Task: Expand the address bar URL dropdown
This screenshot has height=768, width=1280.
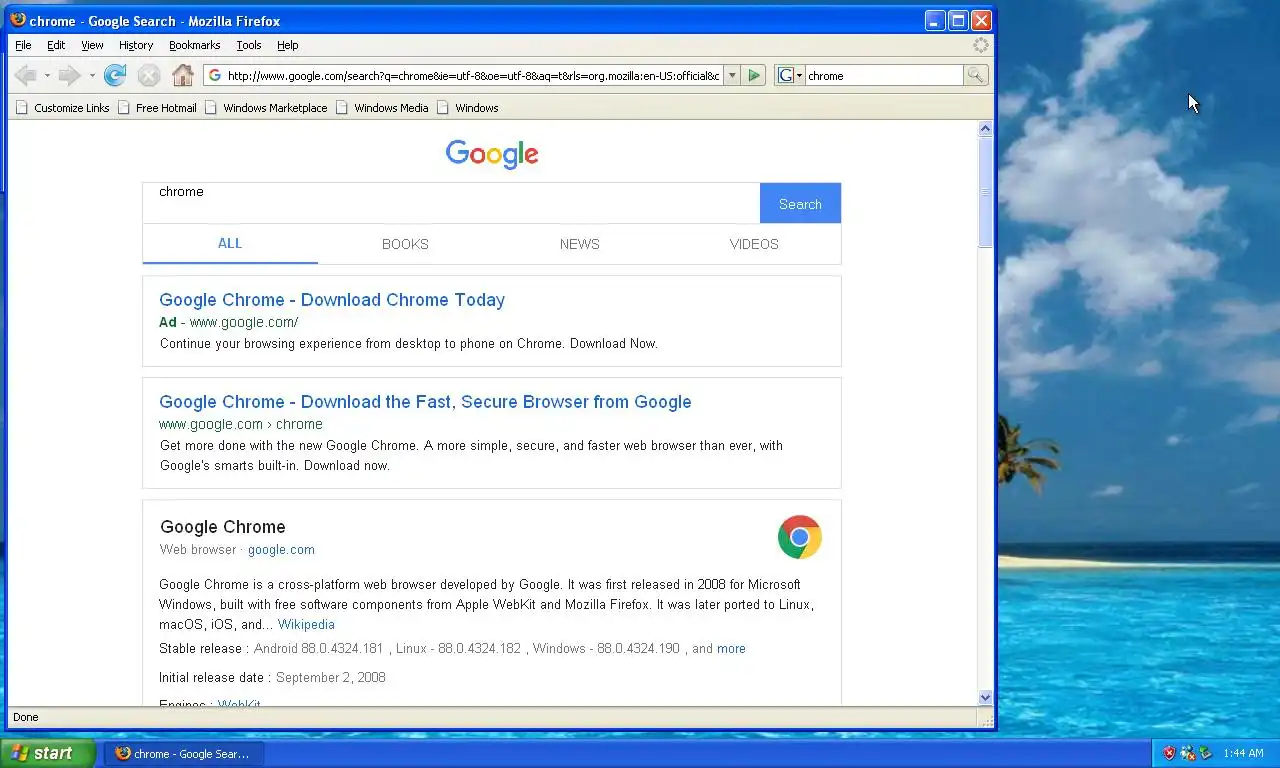Action: (731, 75)
